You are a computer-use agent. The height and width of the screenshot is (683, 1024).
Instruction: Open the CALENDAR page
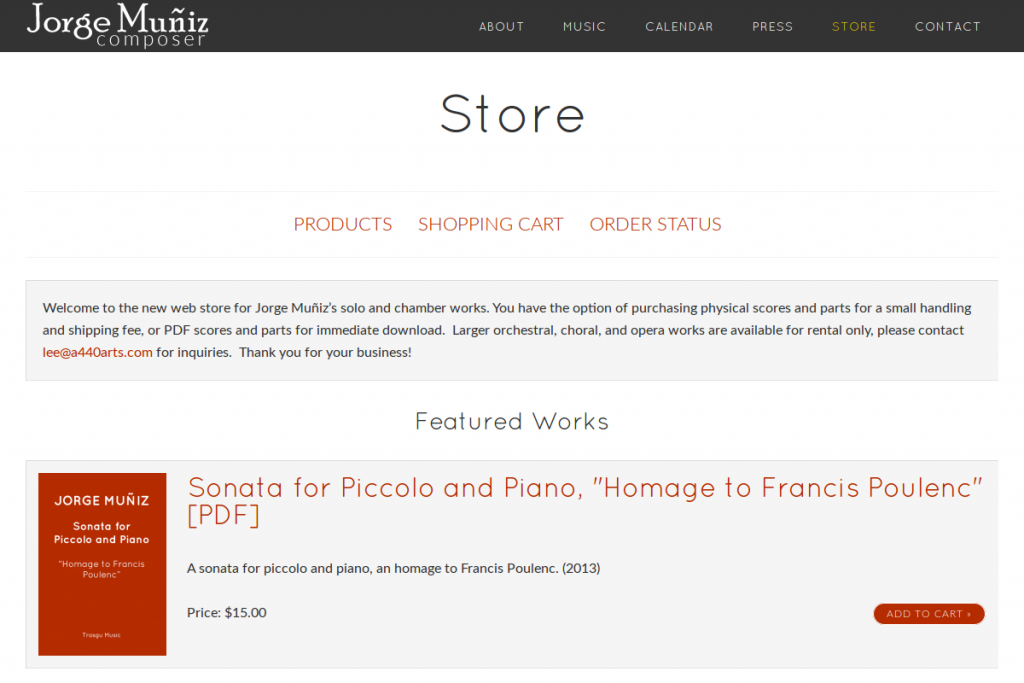pos(679,27)
